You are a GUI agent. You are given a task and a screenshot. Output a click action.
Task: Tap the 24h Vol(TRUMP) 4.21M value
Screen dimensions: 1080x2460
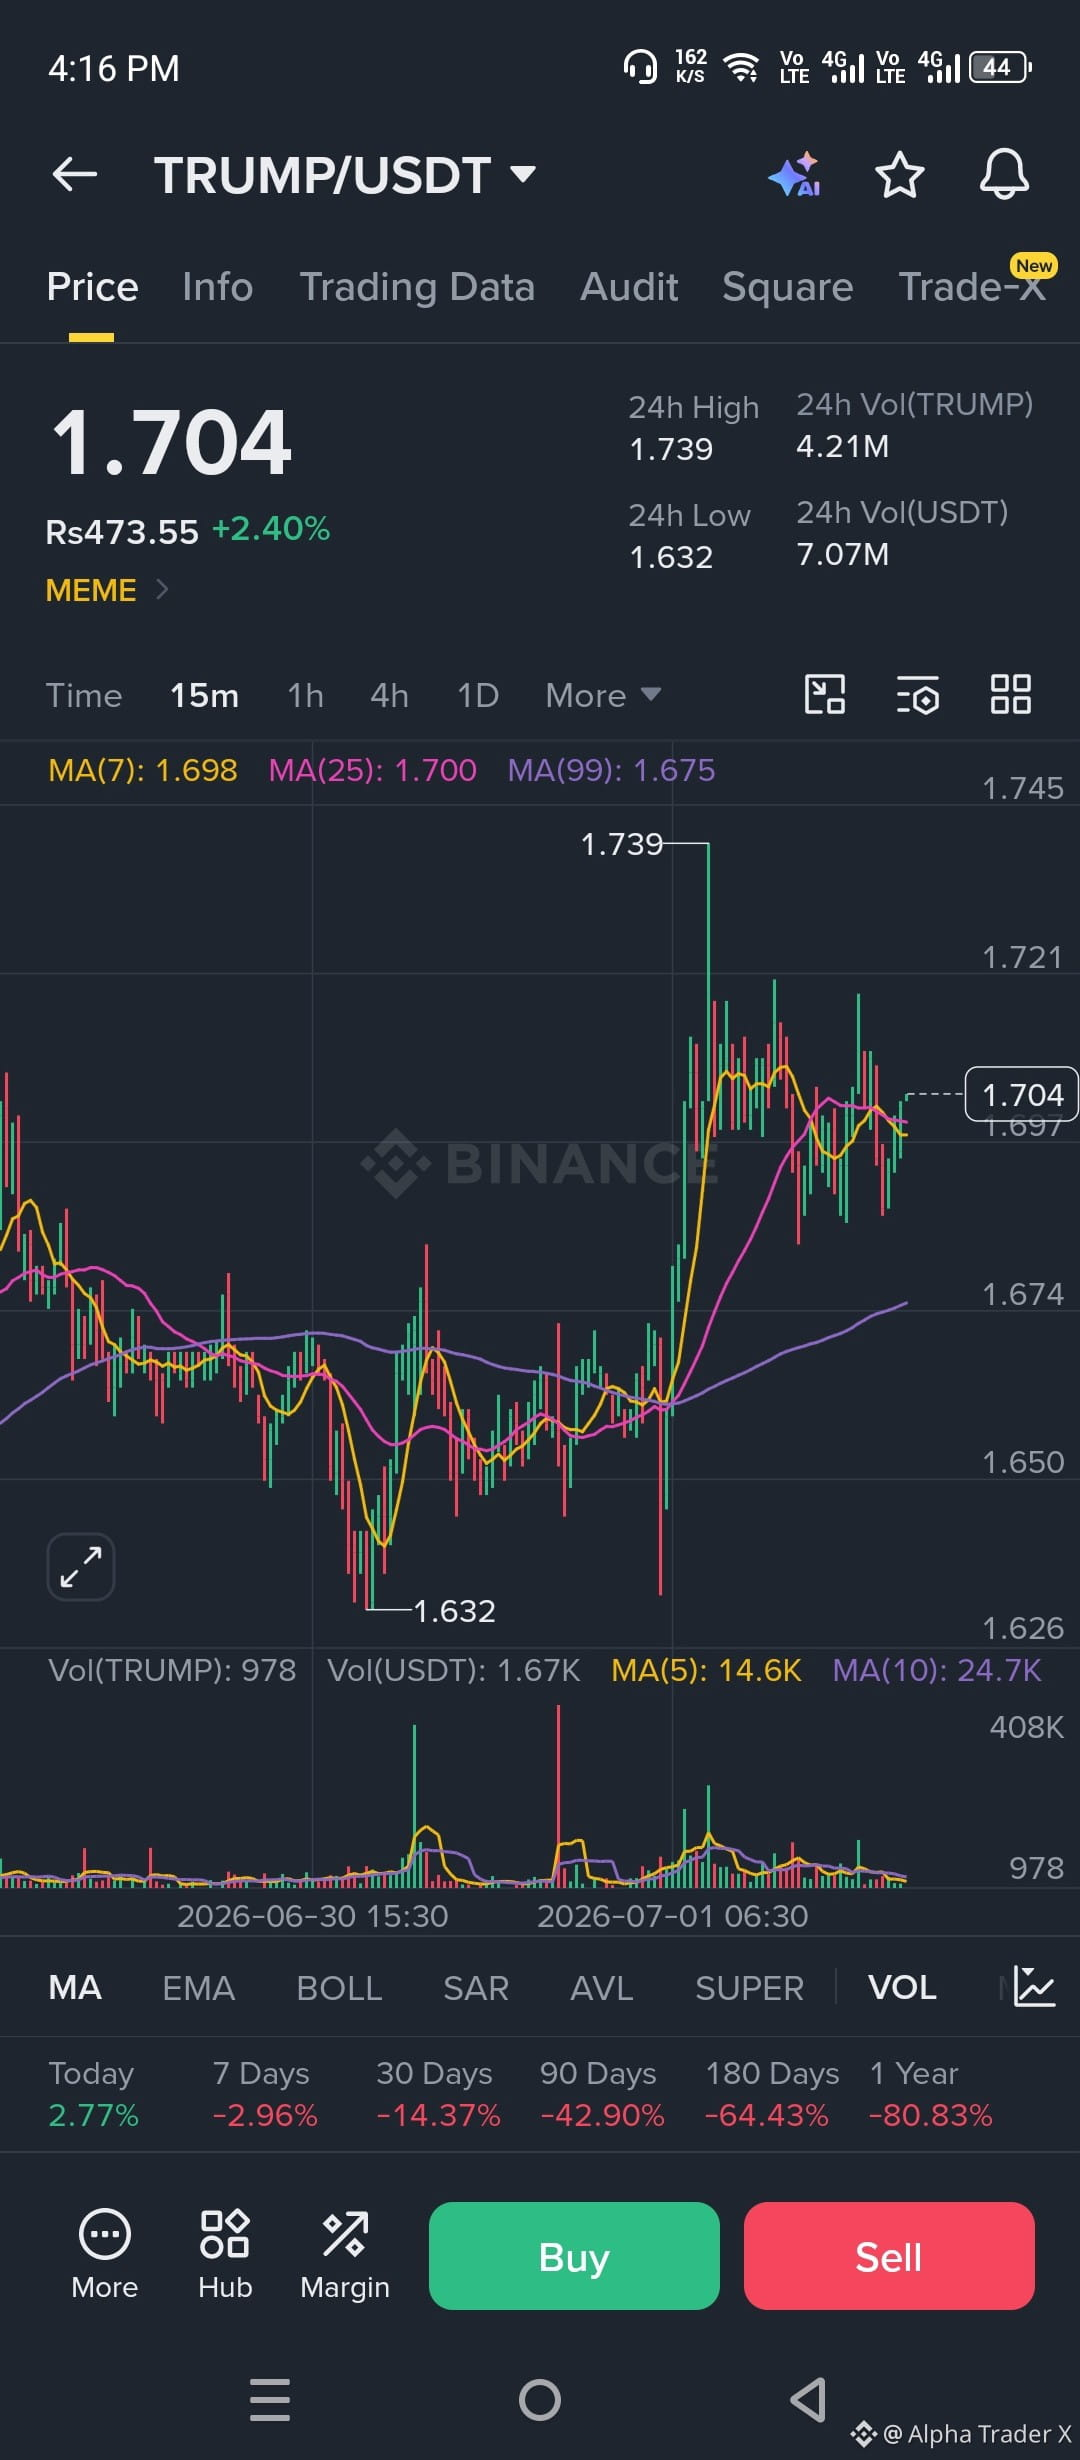(843, 446)
